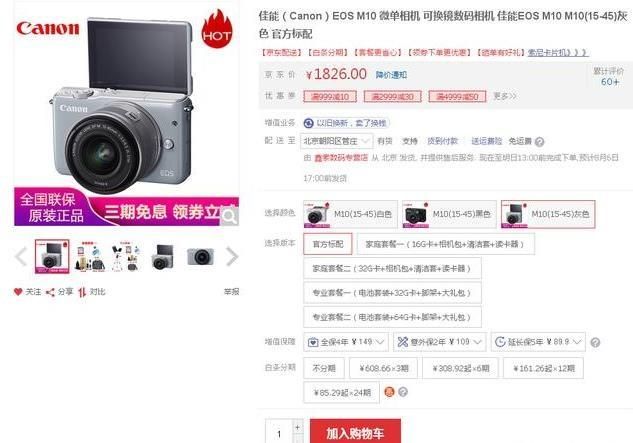Choose the 官方标配 version option
This screenshot has height=443, width=633.
point(328,244)
